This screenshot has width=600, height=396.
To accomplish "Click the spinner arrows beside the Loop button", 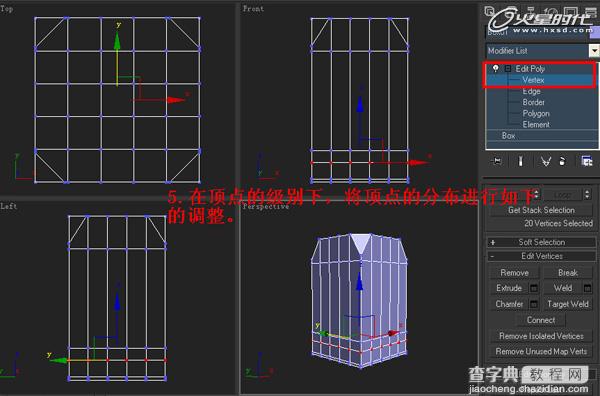I will (587, 194).
